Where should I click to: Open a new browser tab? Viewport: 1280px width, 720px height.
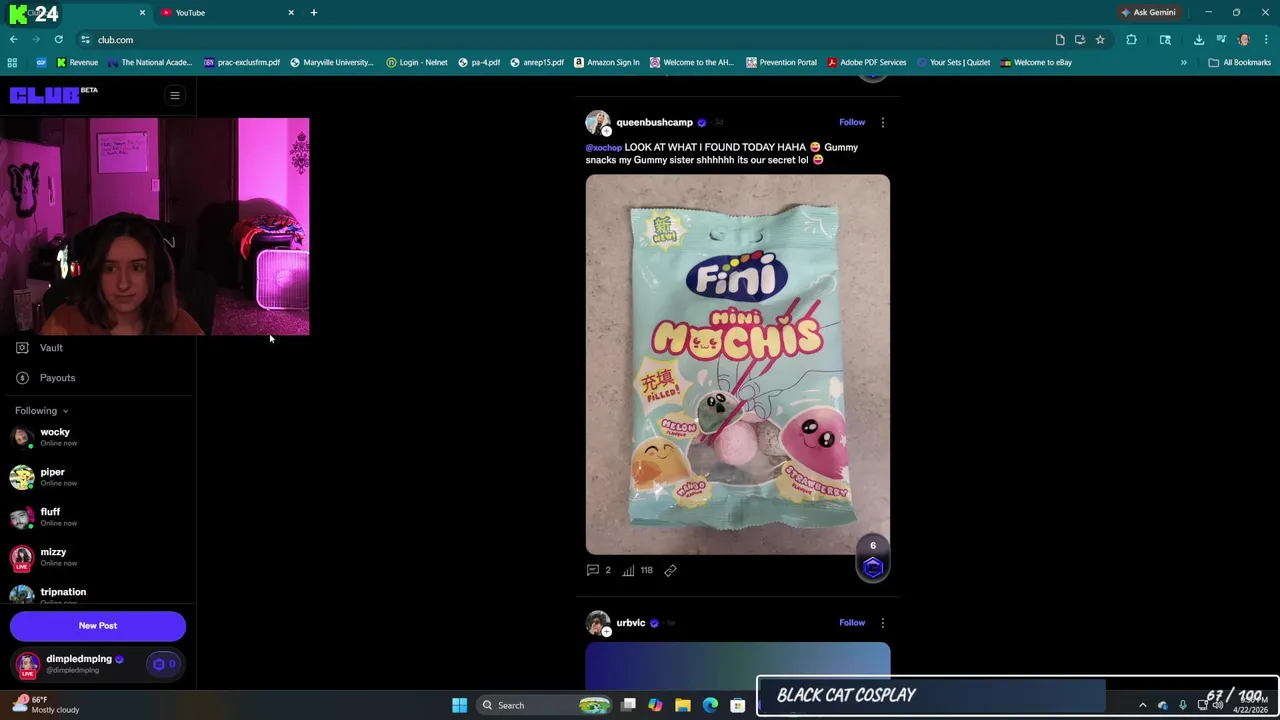314,13
